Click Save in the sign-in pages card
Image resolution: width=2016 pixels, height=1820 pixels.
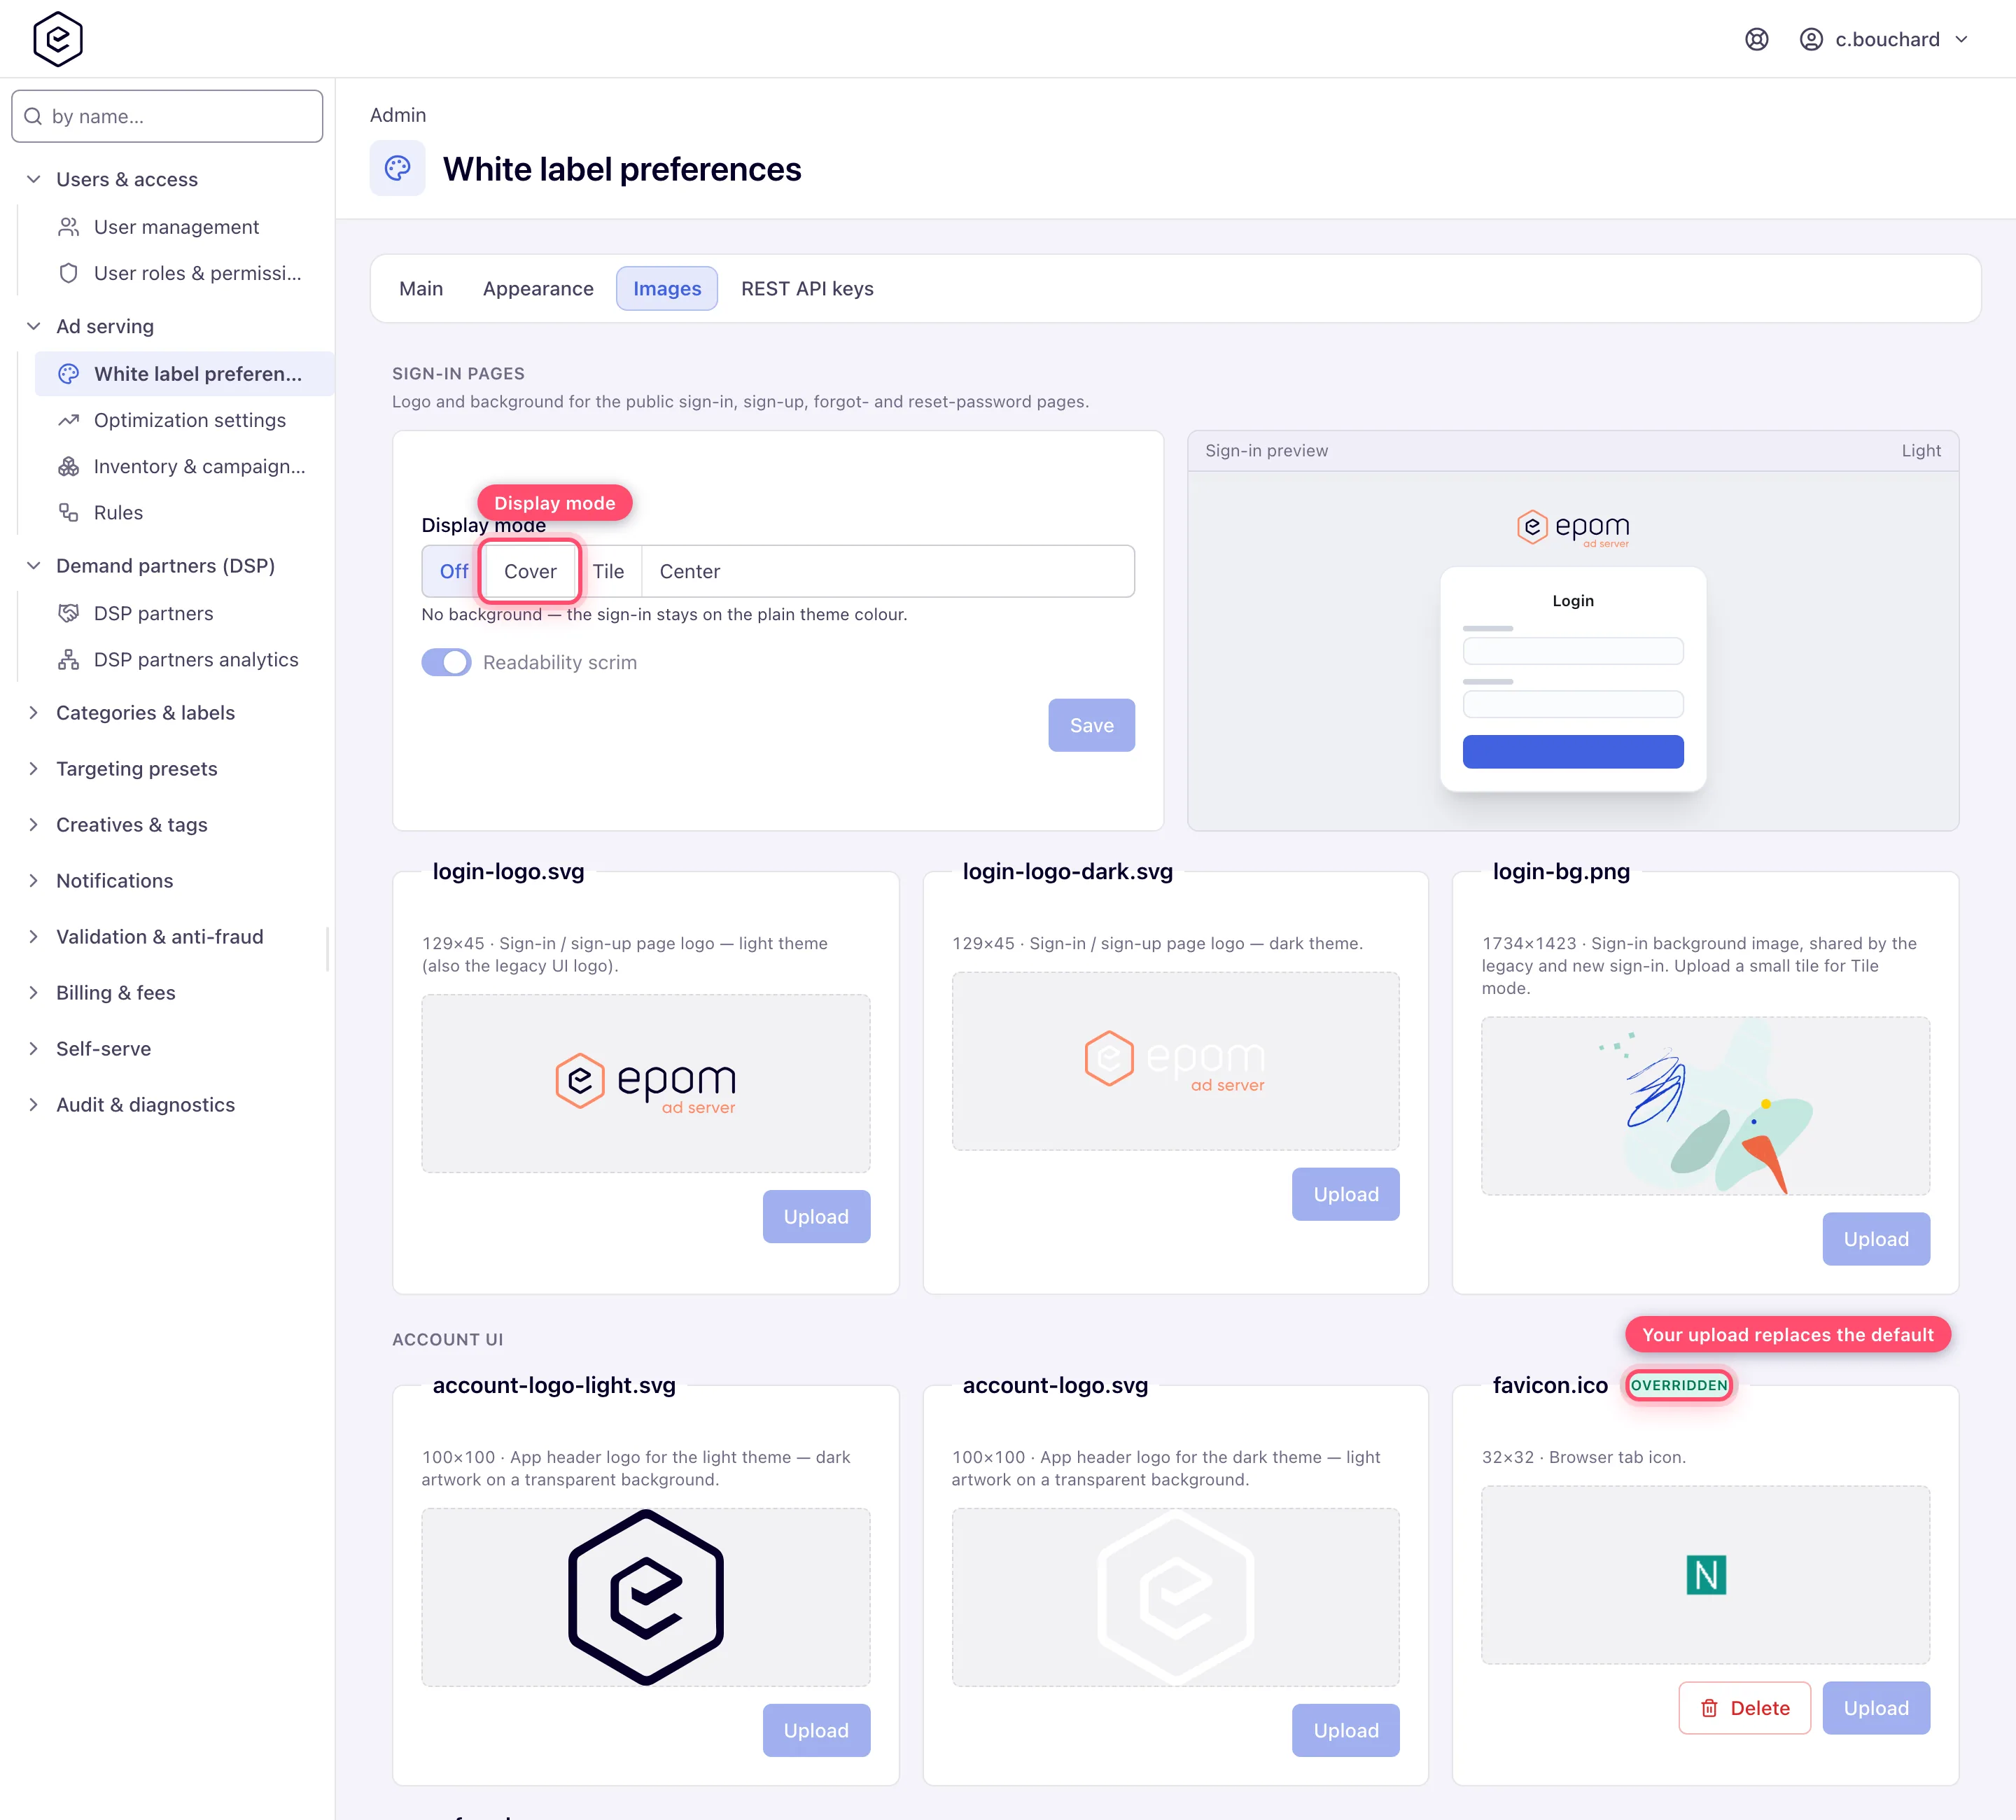(1091, 725)
